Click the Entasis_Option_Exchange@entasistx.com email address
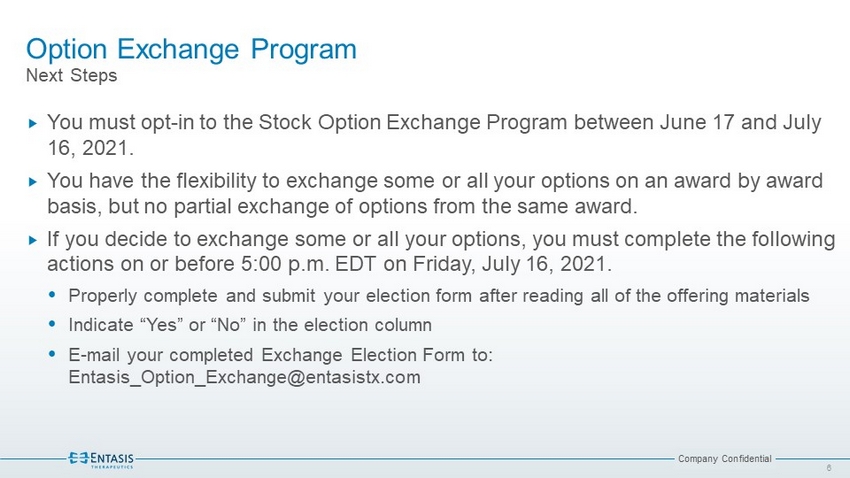Screen dimensions: 850x478 click(244, 377)
